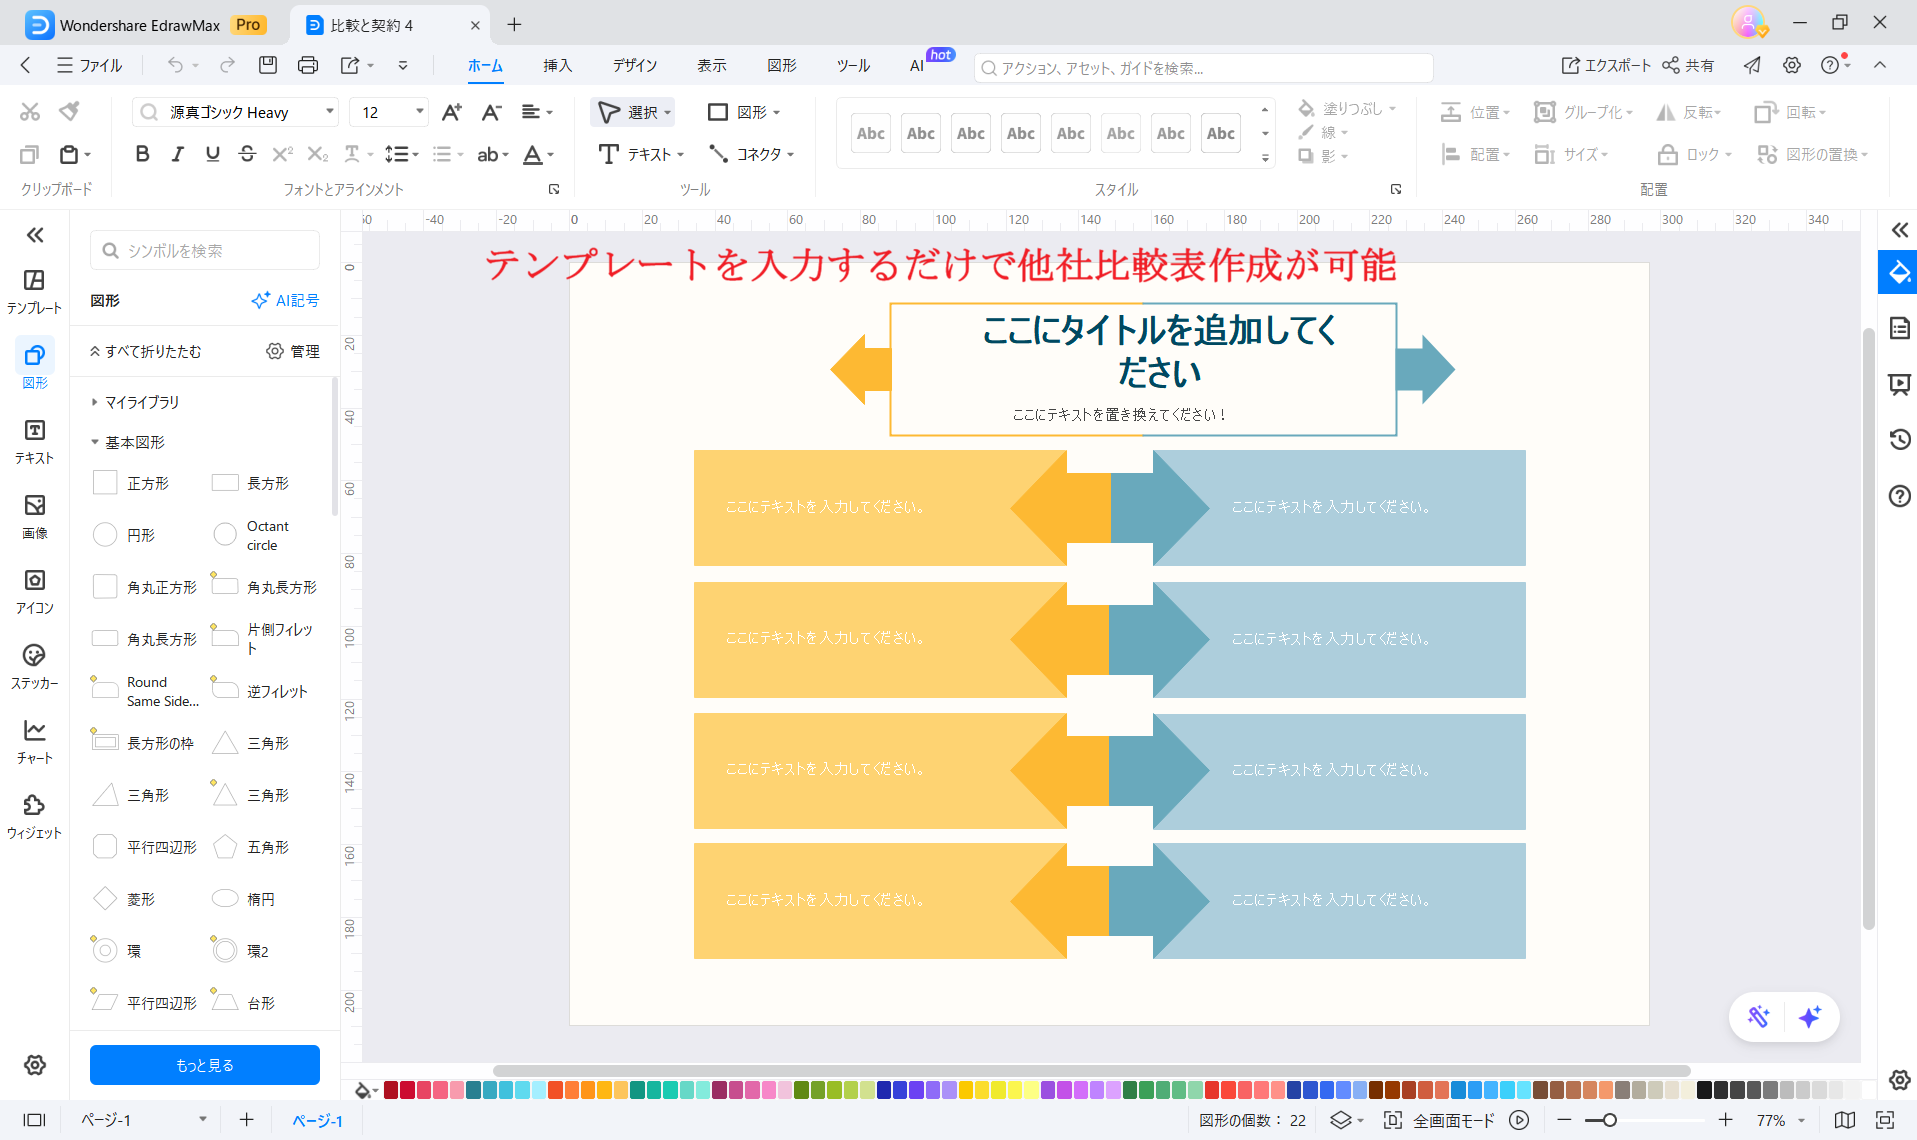The width and height of the screenshot is (1917, 1140).
Task: Click the focus mode icon in status bar
Action: [x=1392, y=1120]
